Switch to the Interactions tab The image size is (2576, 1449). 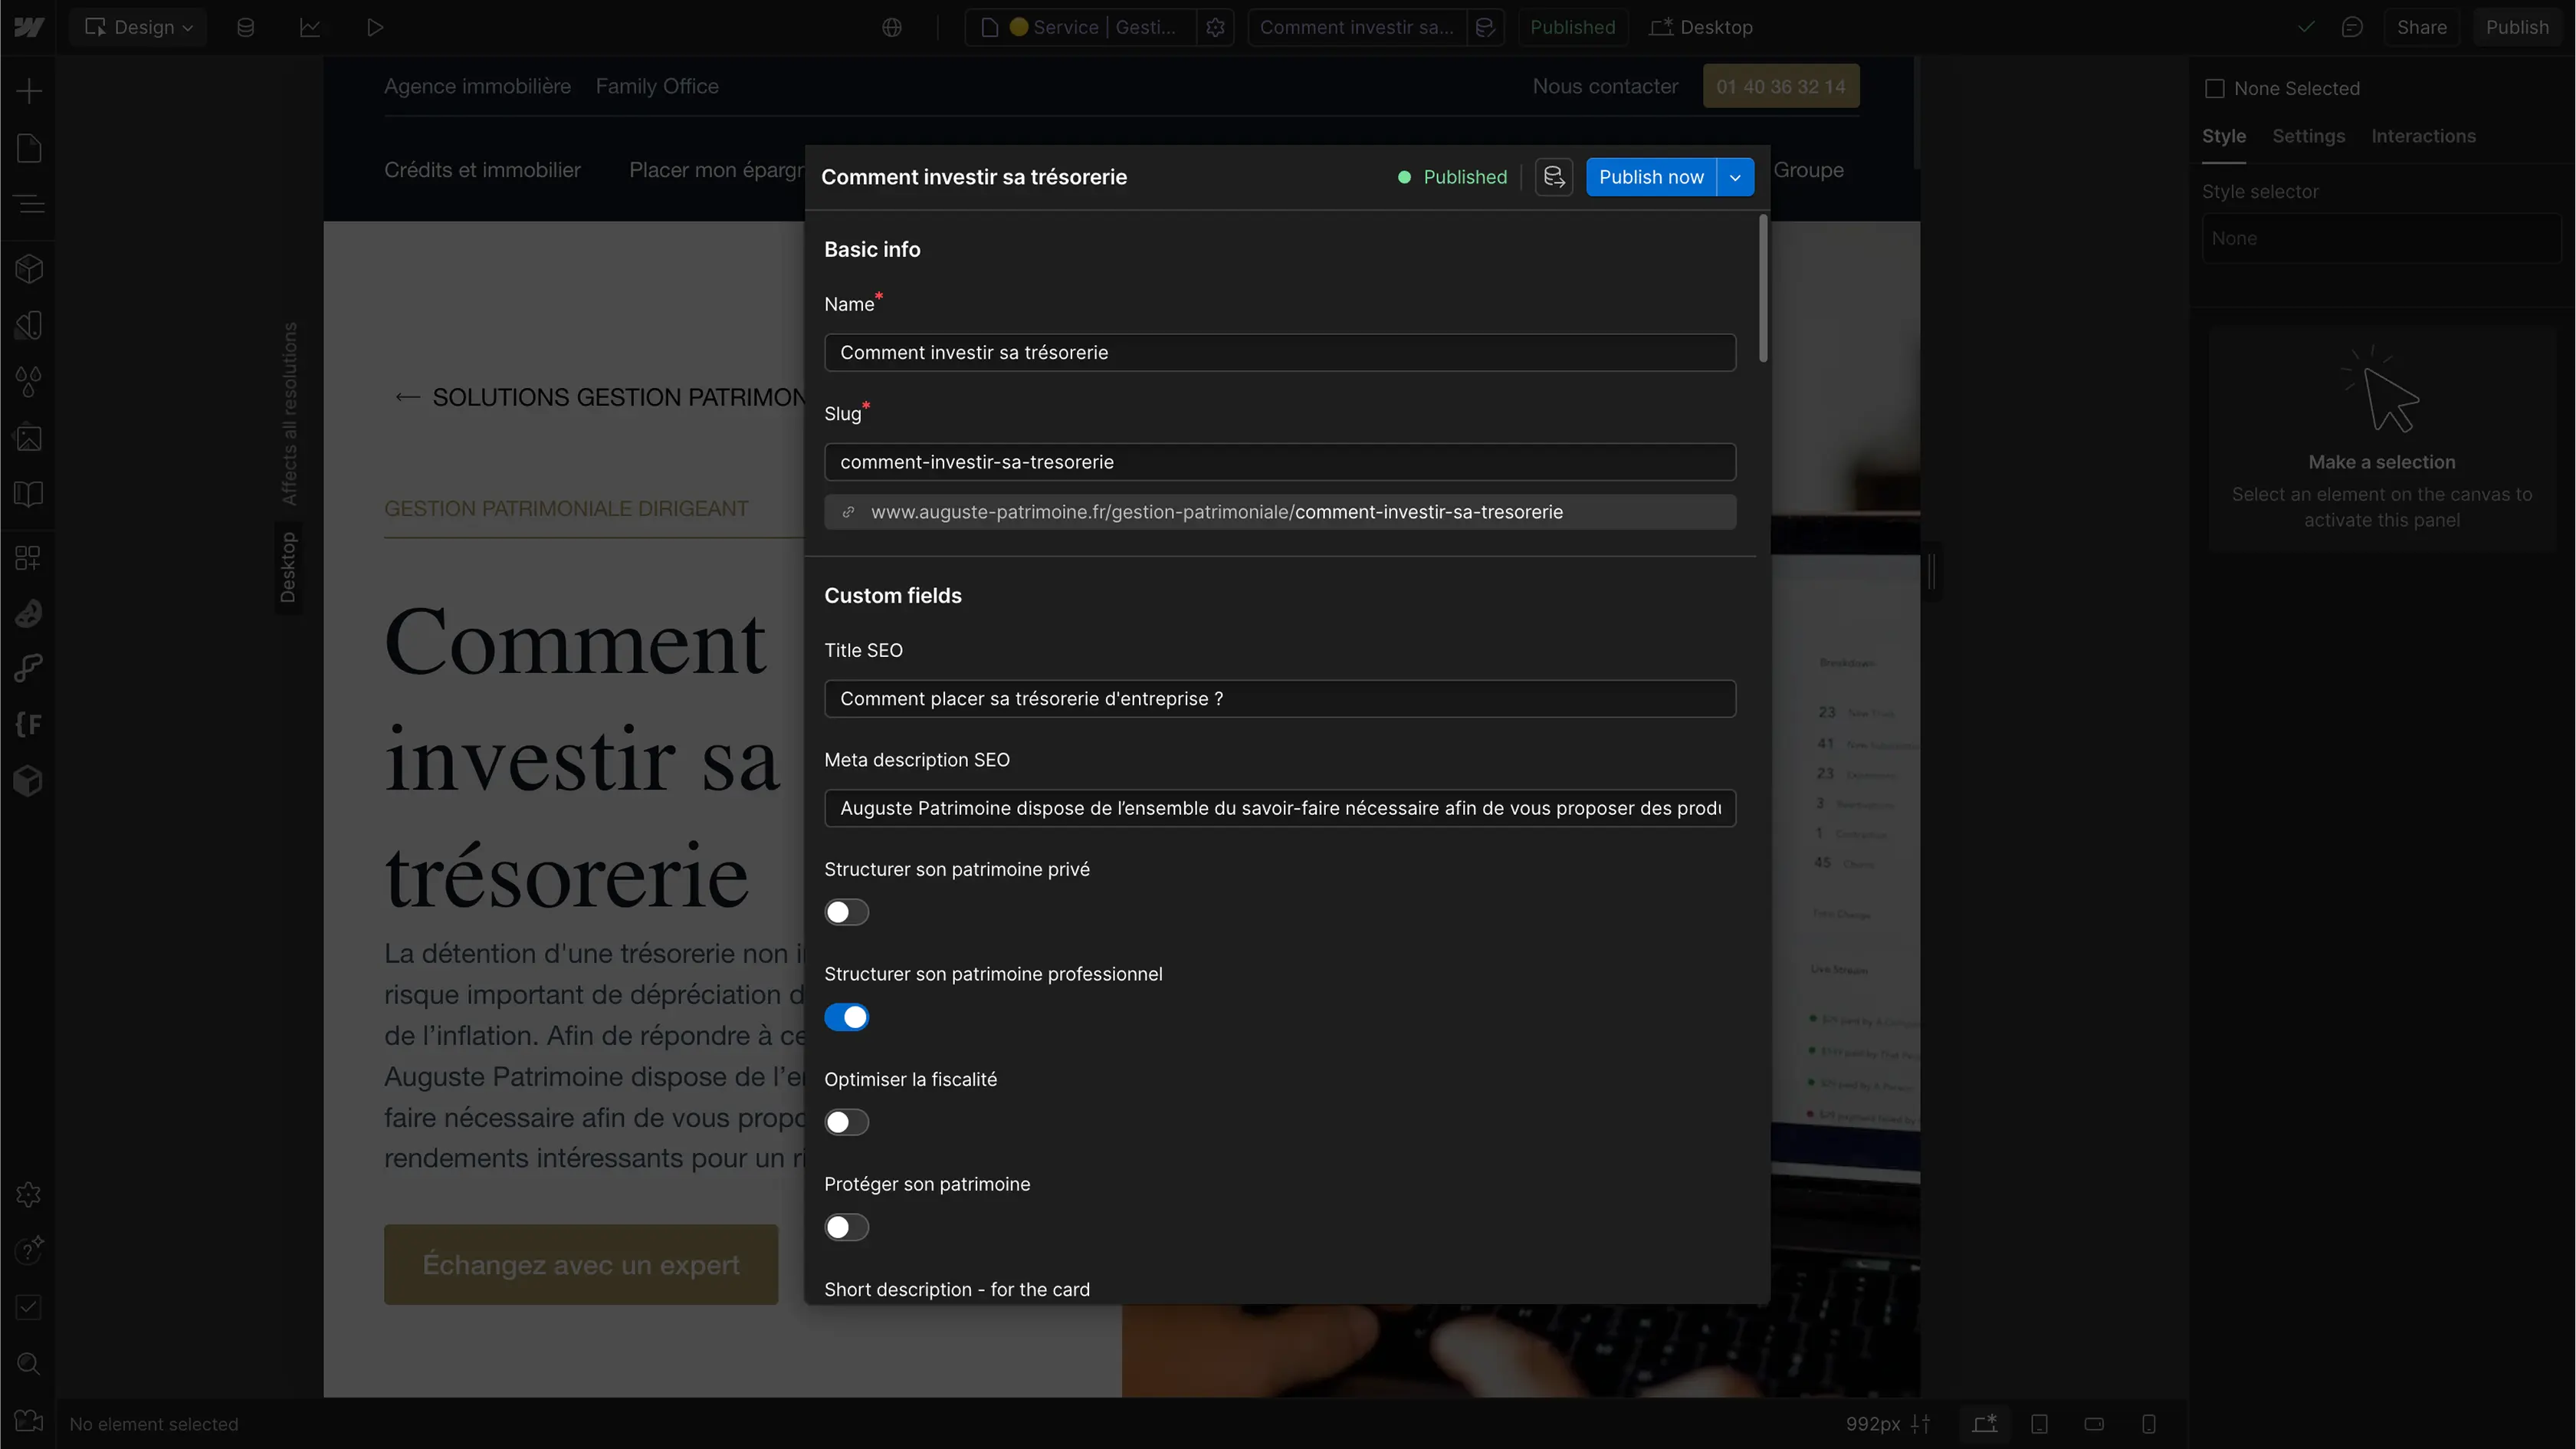pos(2423,136)
